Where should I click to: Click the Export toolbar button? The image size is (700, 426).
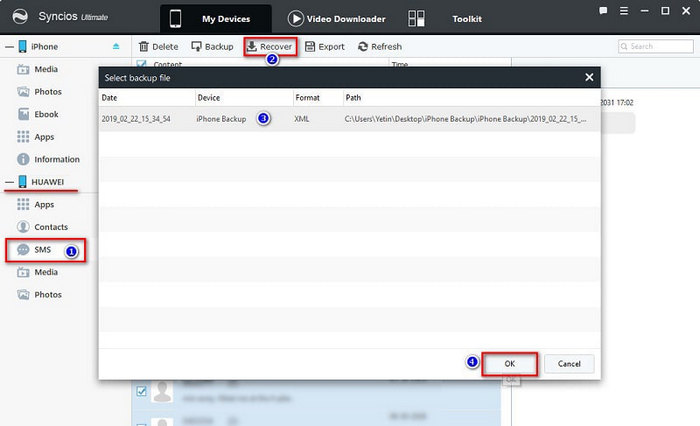point(325,46)
